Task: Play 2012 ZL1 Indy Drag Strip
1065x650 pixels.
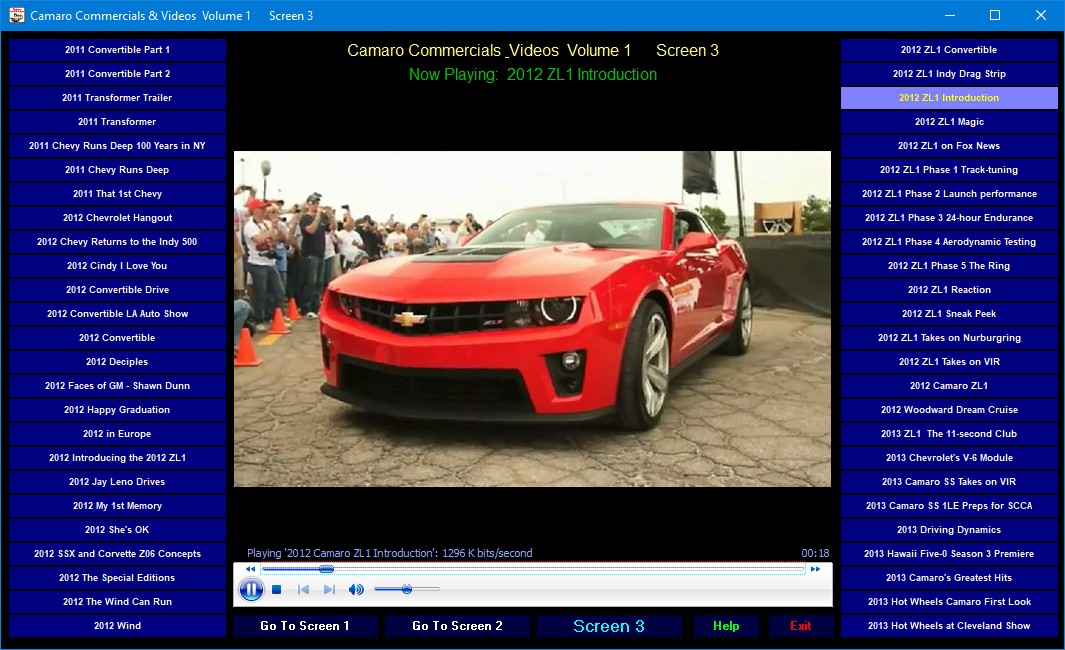Action: pos(949,73)
